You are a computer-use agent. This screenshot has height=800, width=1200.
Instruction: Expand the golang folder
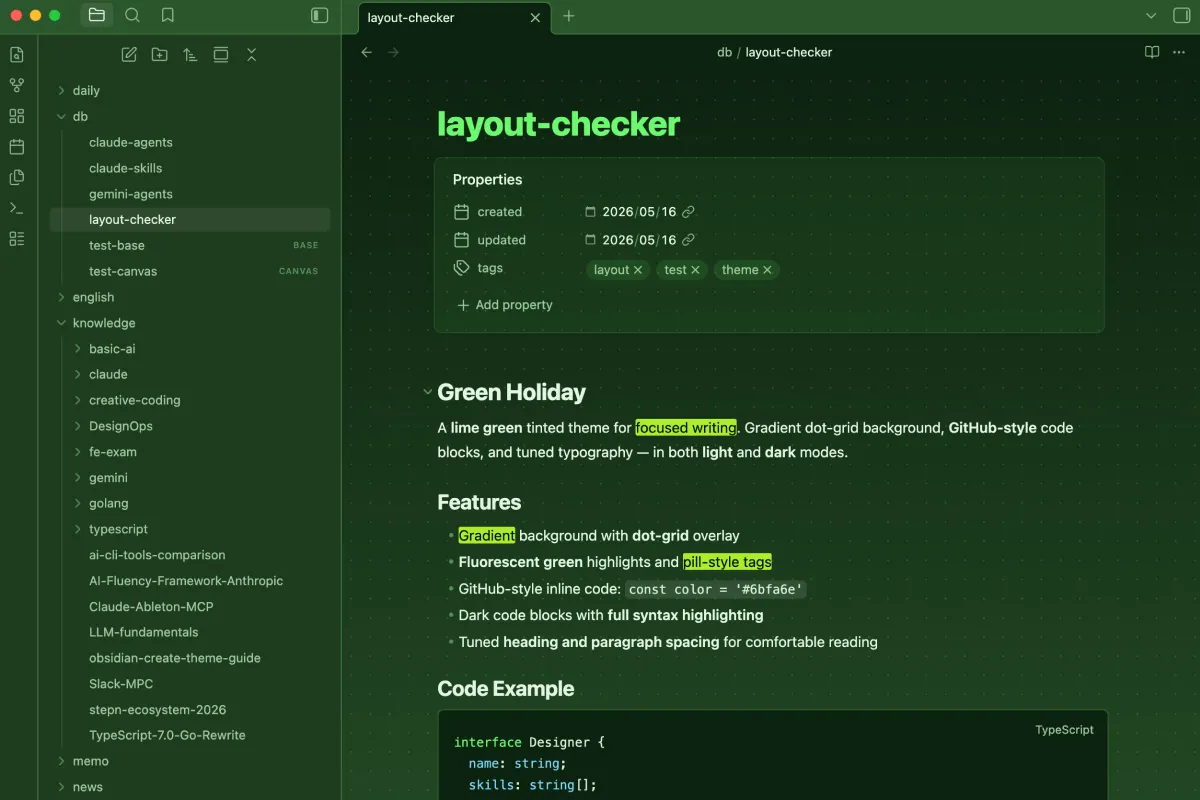coord(78,503)
